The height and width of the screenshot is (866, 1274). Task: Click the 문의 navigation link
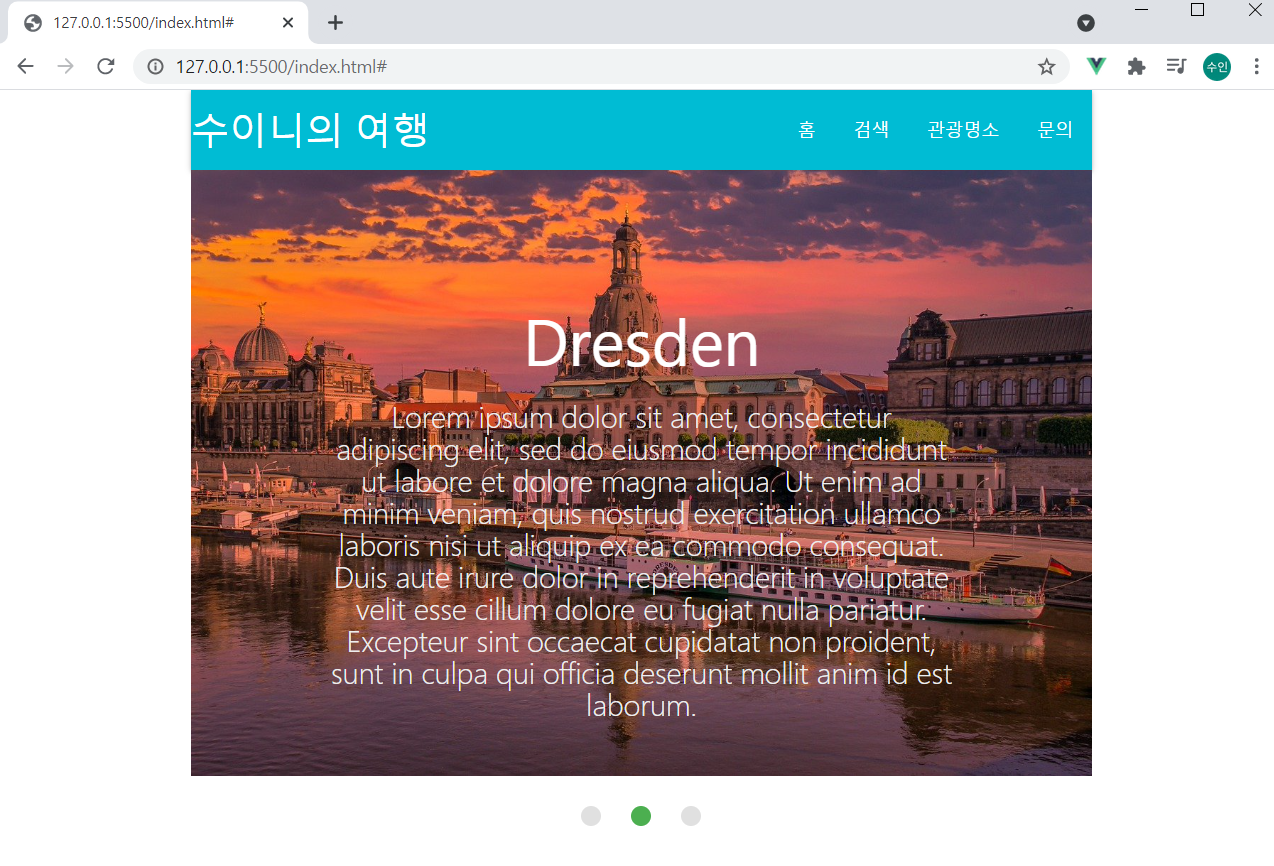(x=1055, y=129)
